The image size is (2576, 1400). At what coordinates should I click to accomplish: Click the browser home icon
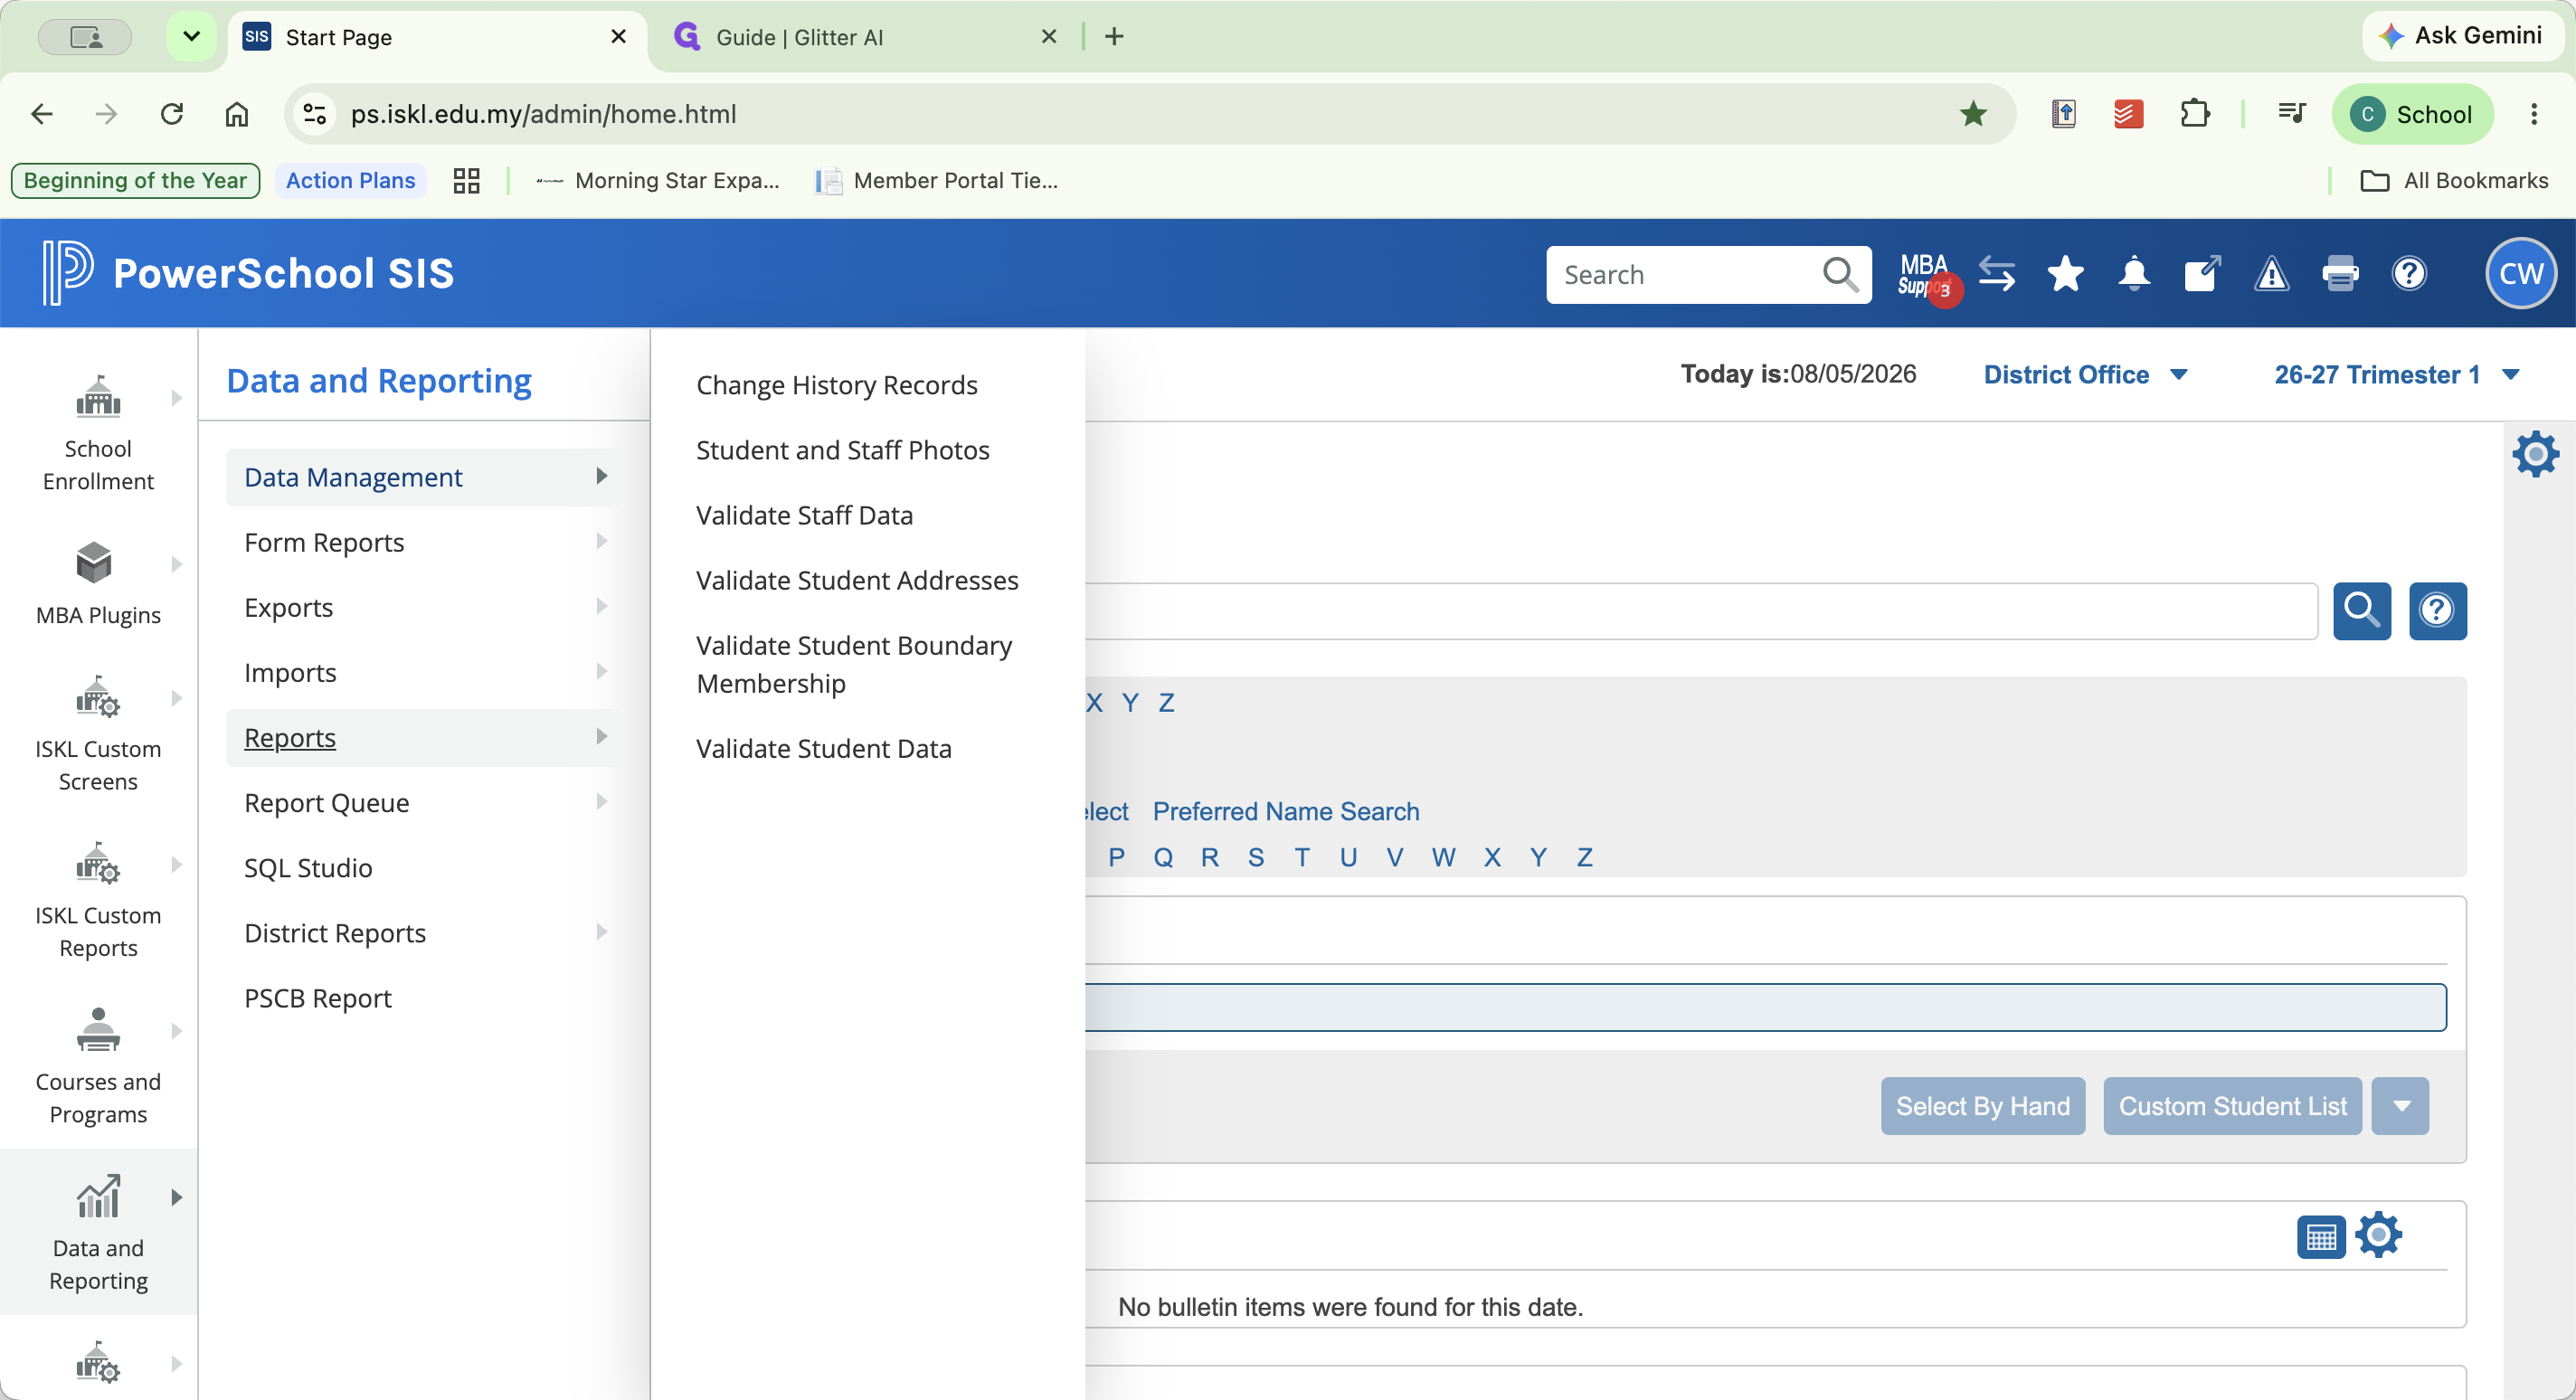tap(237, 114)
